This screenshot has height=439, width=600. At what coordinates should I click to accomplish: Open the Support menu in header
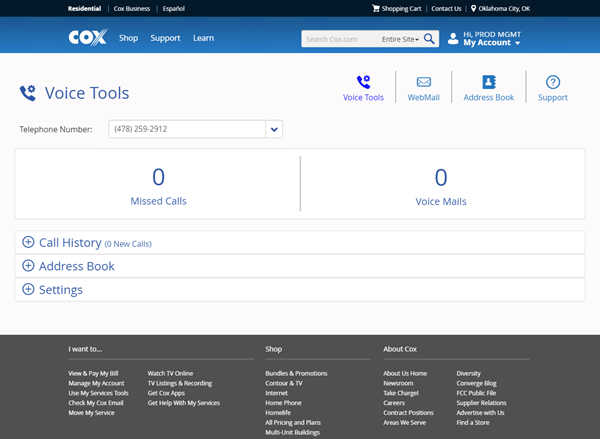[165, 38]
